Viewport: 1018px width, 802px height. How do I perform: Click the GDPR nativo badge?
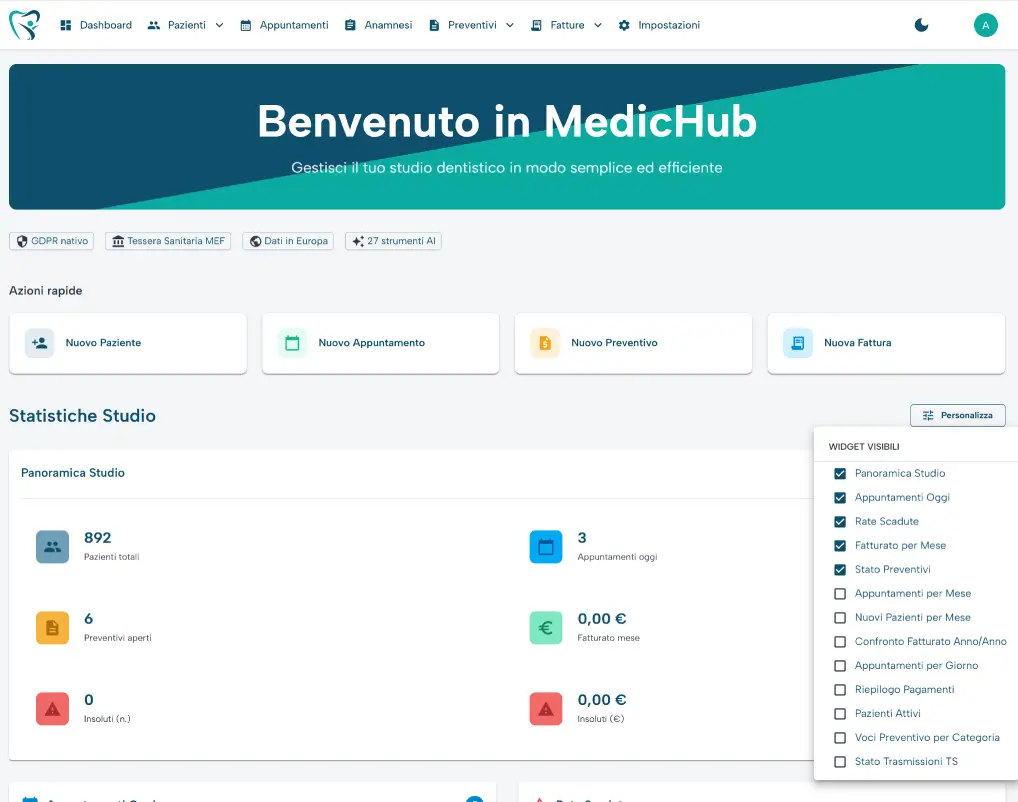point(51,241)
